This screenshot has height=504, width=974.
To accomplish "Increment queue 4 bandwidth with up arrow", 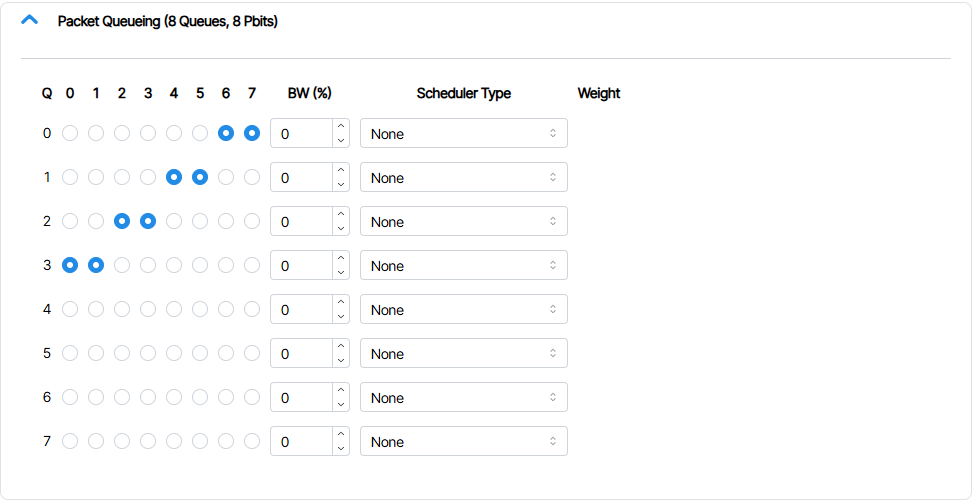I will point(341,302).
